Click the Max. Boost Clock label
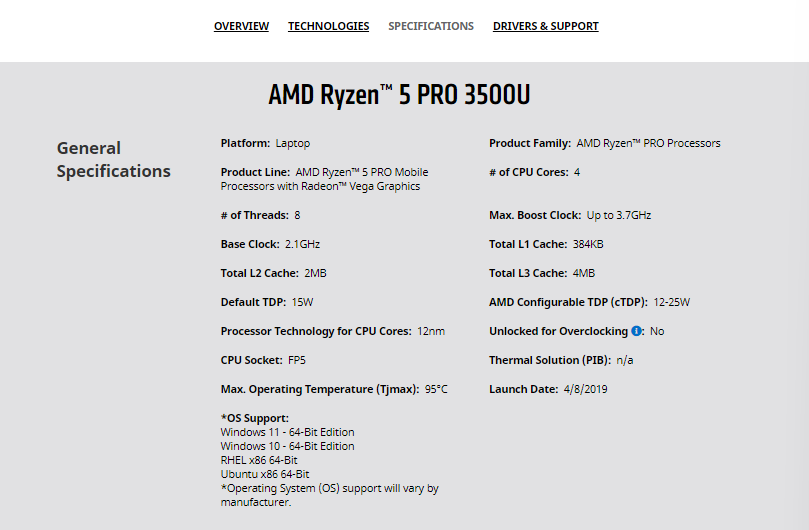 (x=535, y=215)
